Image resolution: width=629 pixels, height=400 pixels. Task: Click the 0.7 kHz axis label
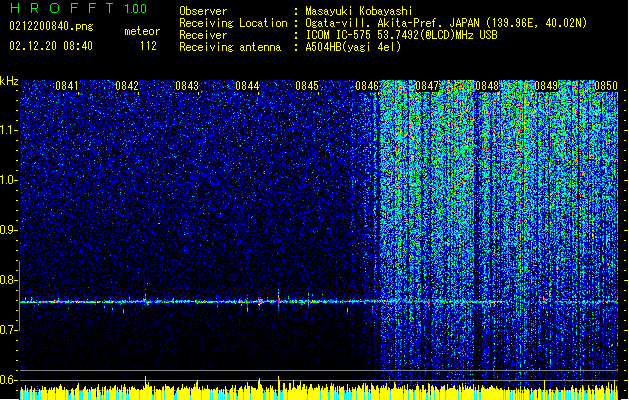pyautogui.click(x=9, y=330)
